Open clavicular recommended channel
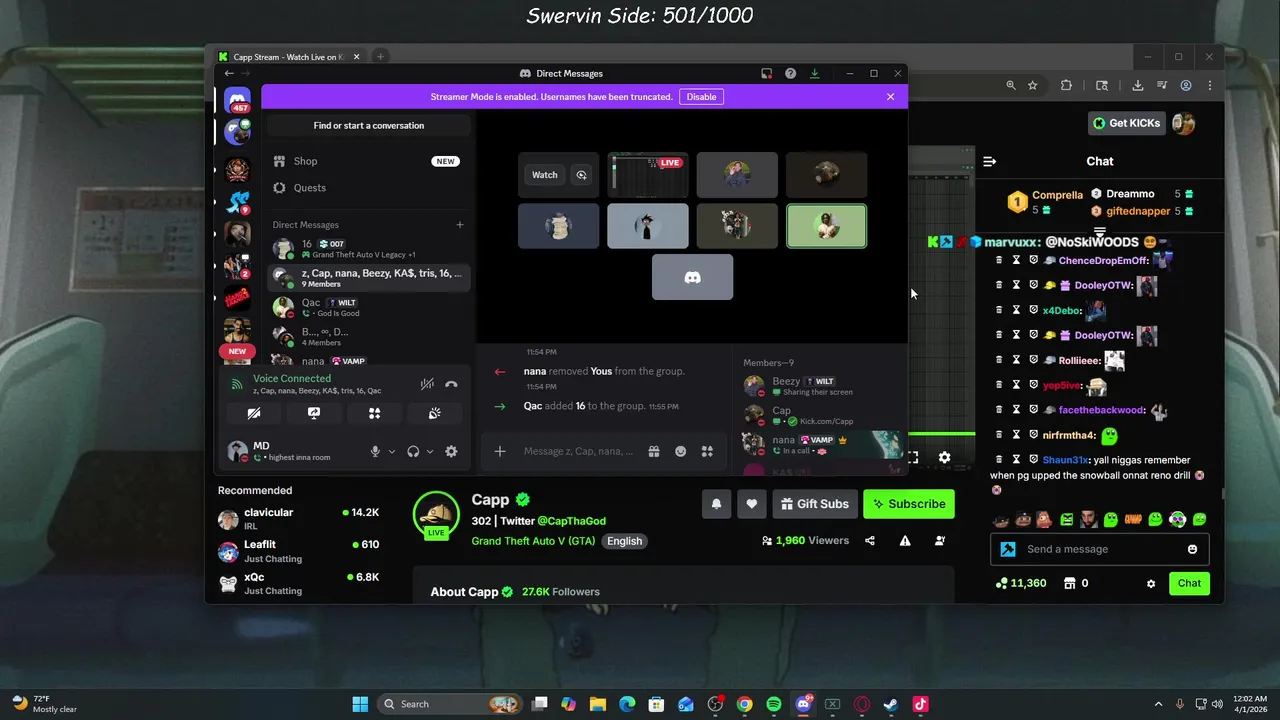Viewport: 1280px width, 720px height. 300,518
